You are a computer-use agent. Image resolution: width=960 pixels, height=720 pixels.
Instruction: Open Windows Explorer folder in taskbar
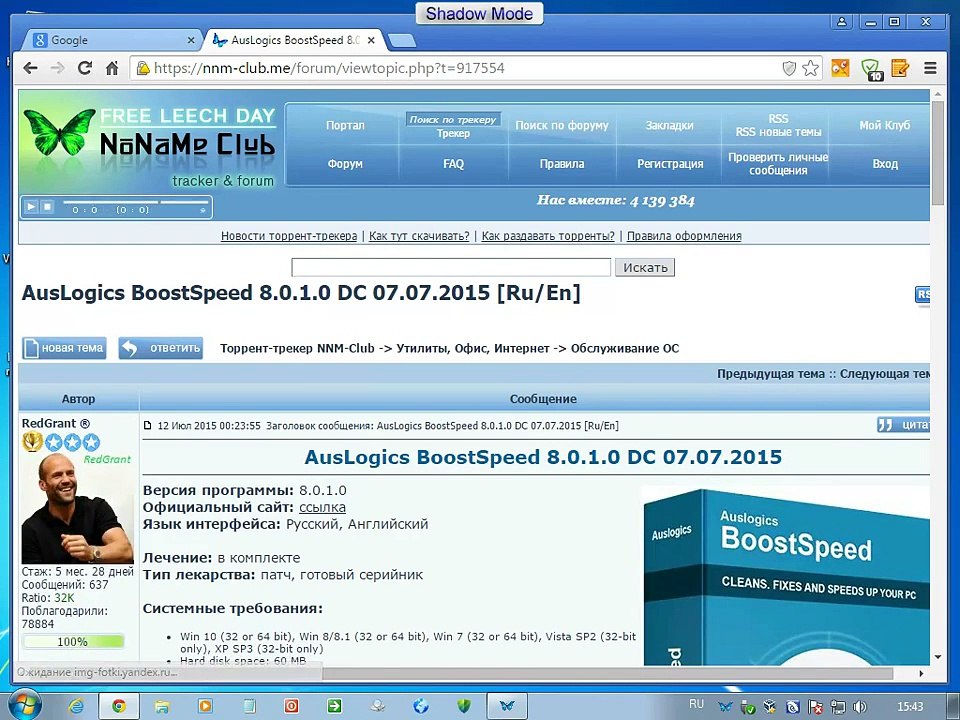pyautogui.click(x=162, y=706)
